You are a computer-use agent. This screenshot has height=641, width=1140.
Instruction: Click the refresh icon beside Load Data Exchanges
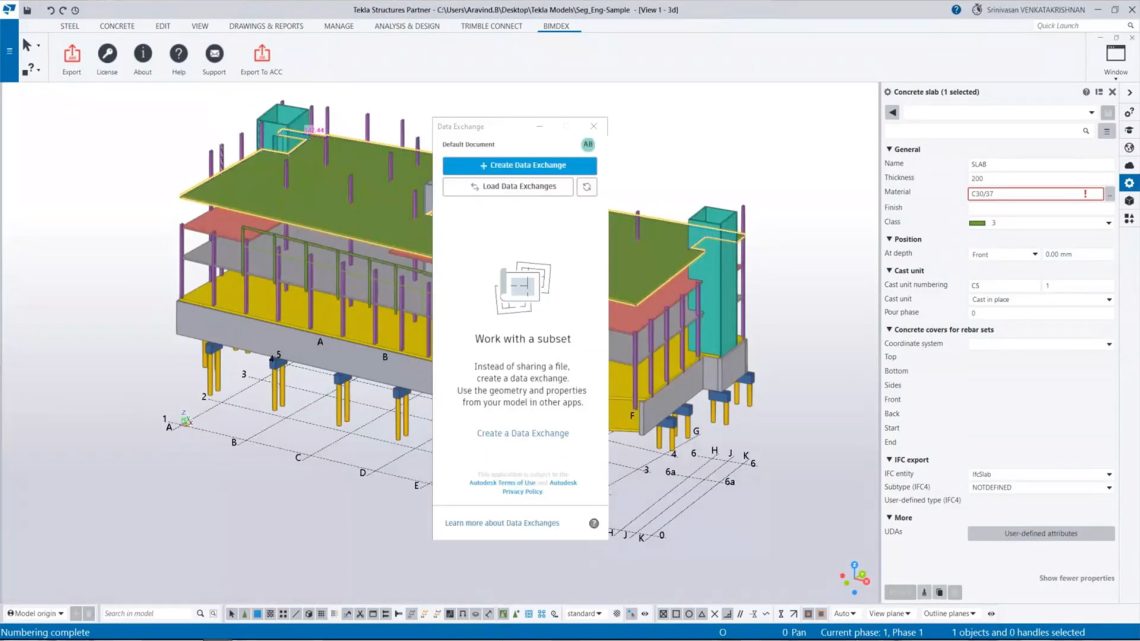pos(587,187)
